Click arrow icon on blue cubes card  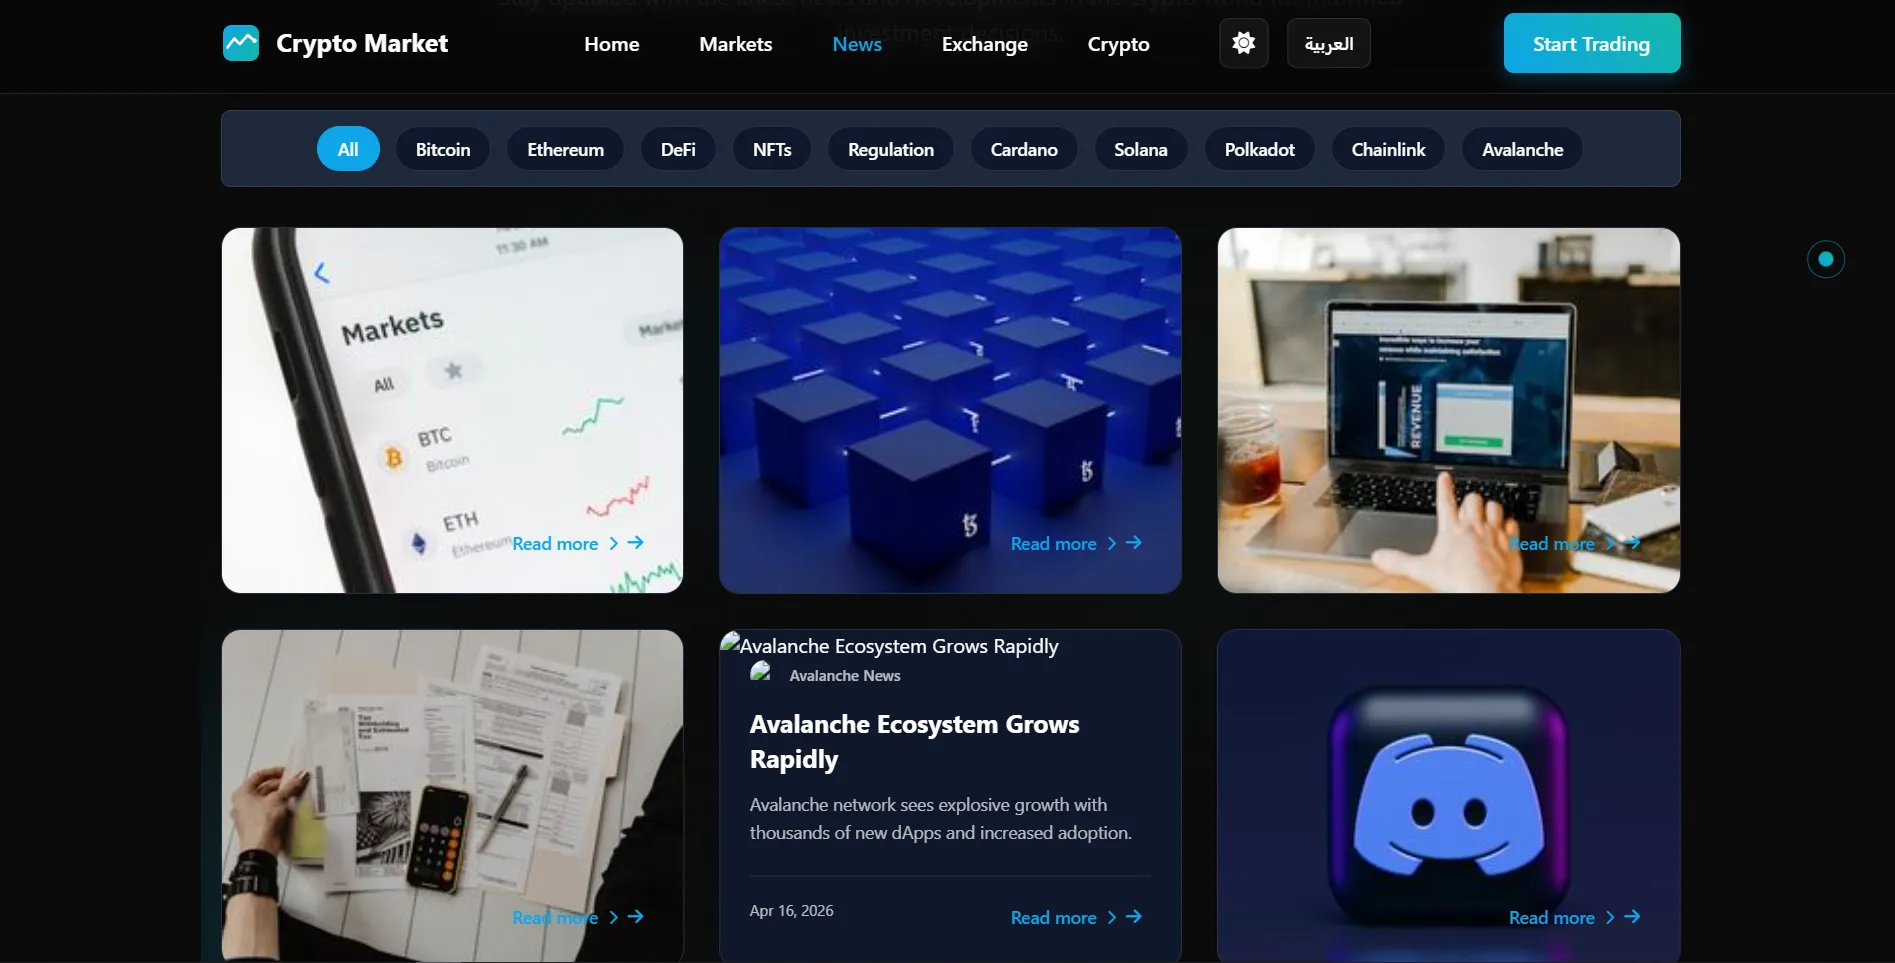click(x=1133, y=543)
